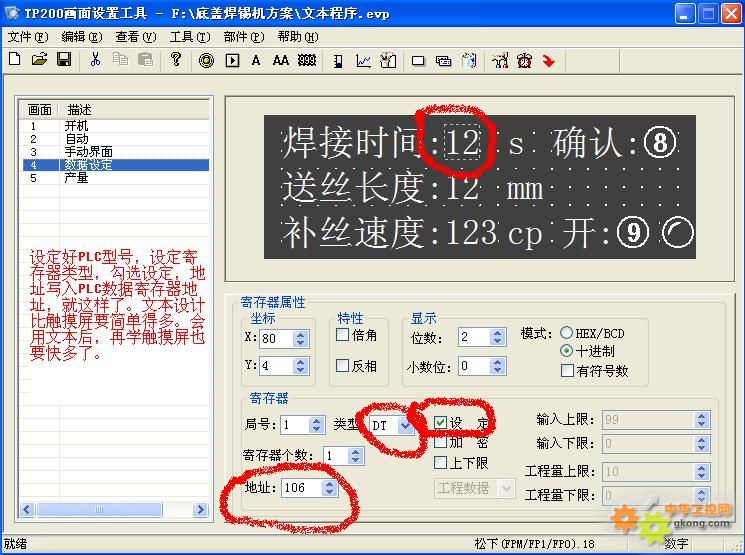The width and height of the screenshot is (745, 555).
Task: Open PLC settings tools icon
Action: [x=500, y=60]
